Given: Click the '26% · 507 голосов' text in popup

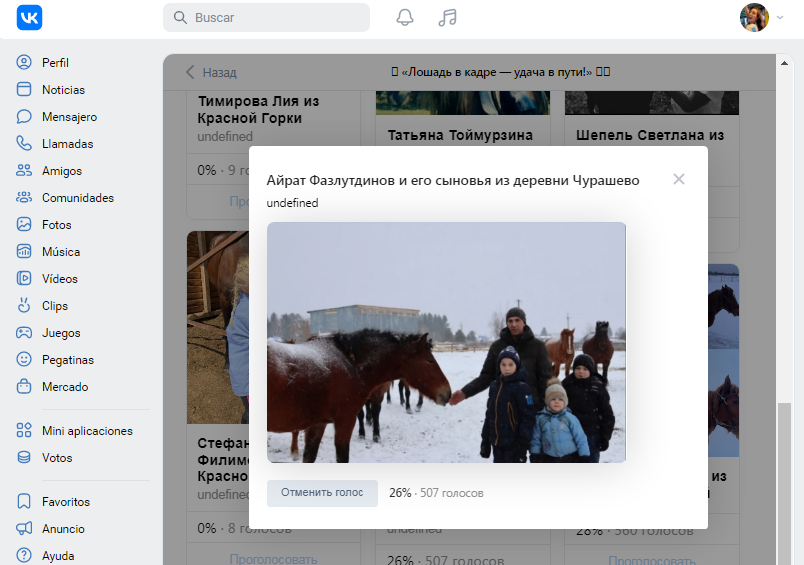Looking at the screenshot, I should (x=436, y=493).
